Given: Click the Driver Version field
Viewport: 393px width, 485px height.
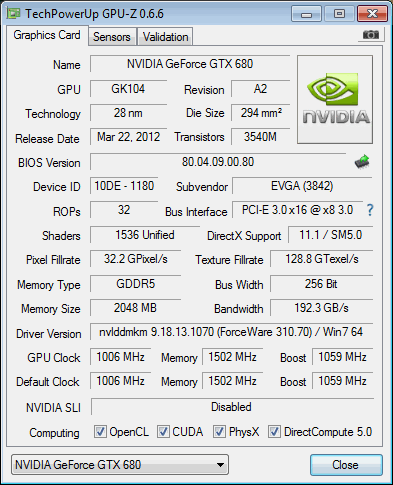Looking at the screenshot, I should (x=231, y=332).
